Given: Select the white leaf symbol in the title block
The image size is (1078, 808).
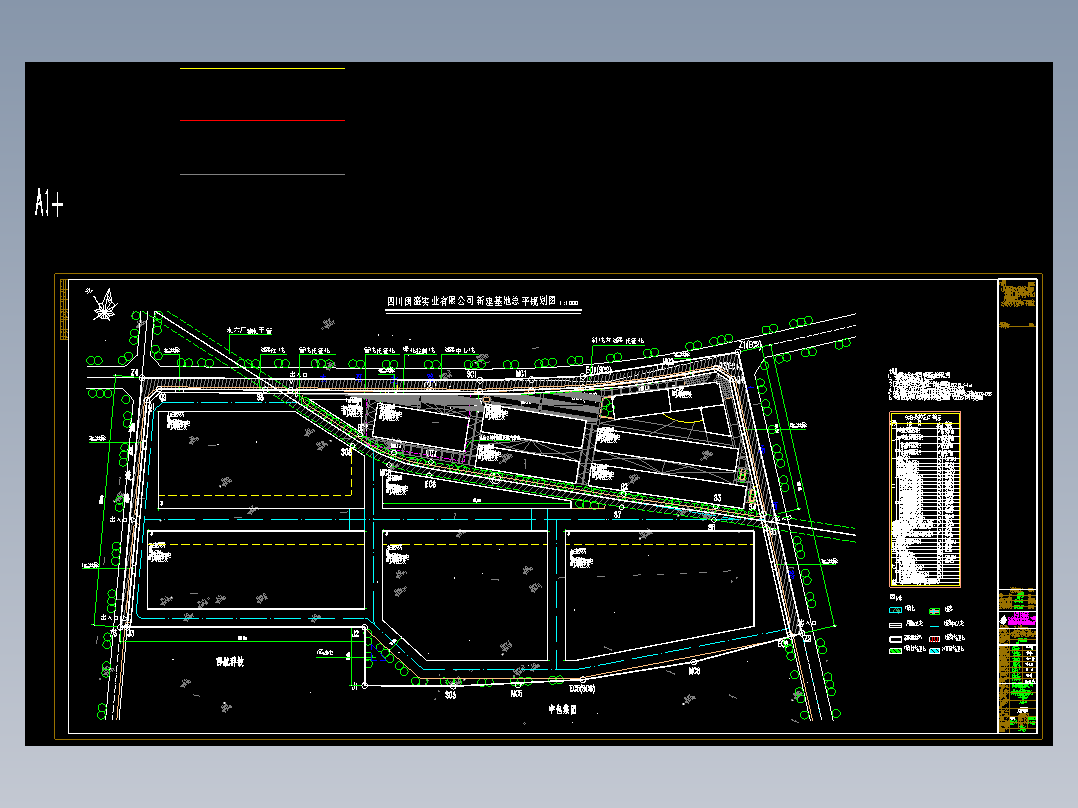Looking at the screenshot, I should [x=1003, y=619].
